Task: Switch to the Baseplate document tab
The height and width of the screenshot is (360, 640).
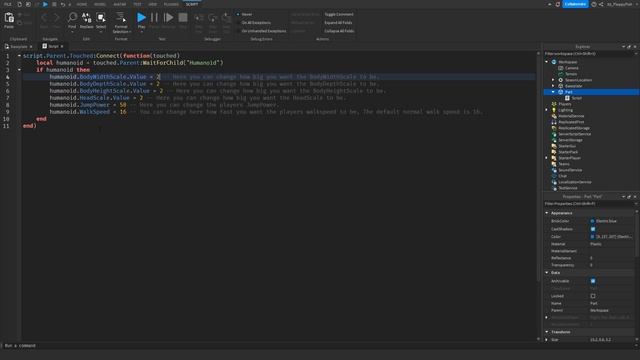Action: pos(18,47)
